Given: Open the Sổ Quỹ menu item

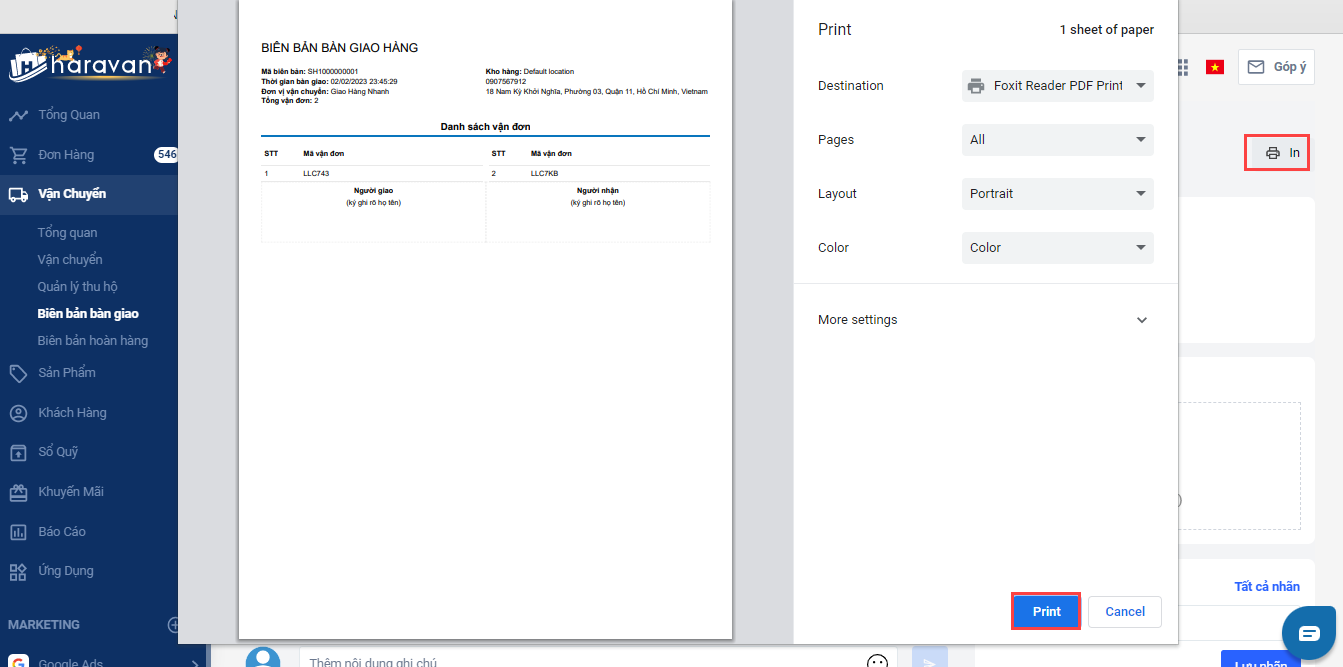Looking at the screenshot, I should point(58,452).
